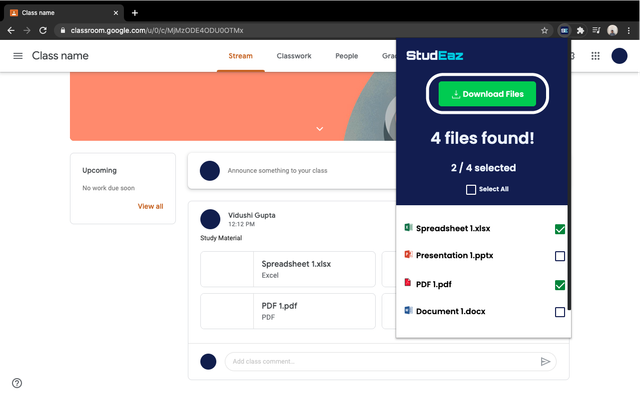The image size is (640, 400).
Task: Click the avatar beside class comment field
Action: pyautogui.click(x=208, y=362)
